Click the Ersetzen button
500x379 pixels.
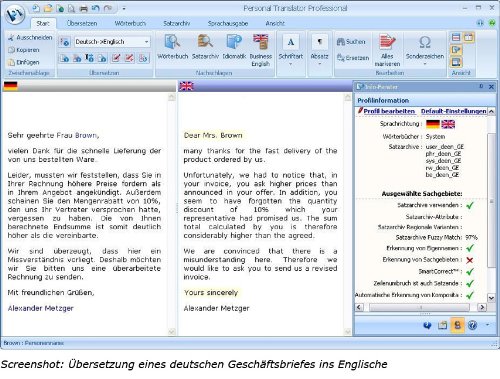pos(353,58)
